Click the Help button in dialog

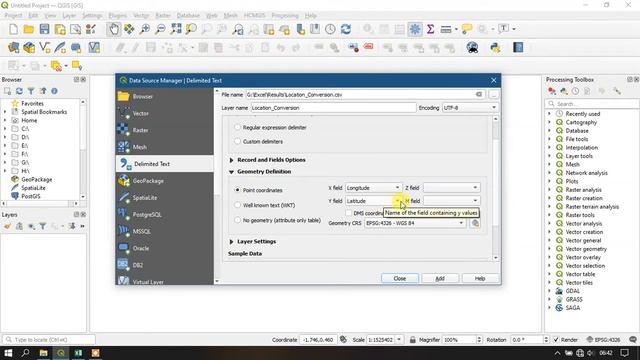click(480, 278)
